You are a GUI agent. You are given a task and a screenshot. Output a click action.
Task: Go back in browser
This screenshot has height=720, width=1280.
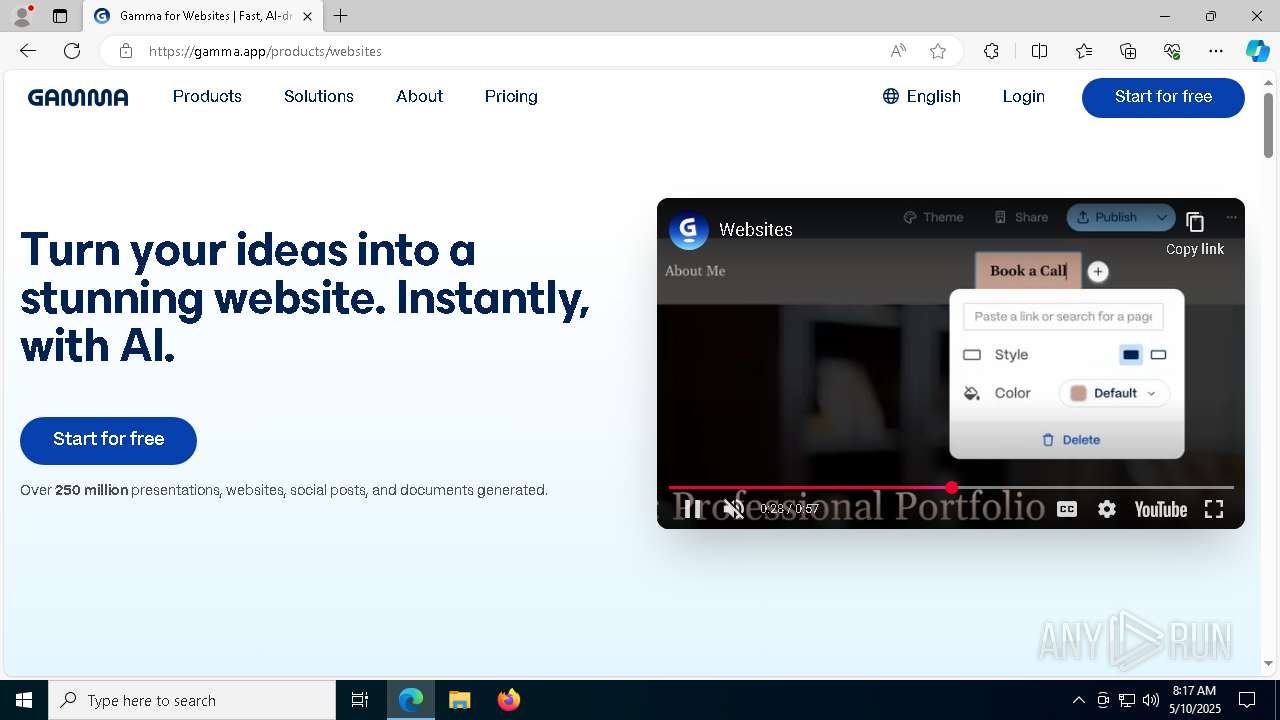(x=28, y=51)
